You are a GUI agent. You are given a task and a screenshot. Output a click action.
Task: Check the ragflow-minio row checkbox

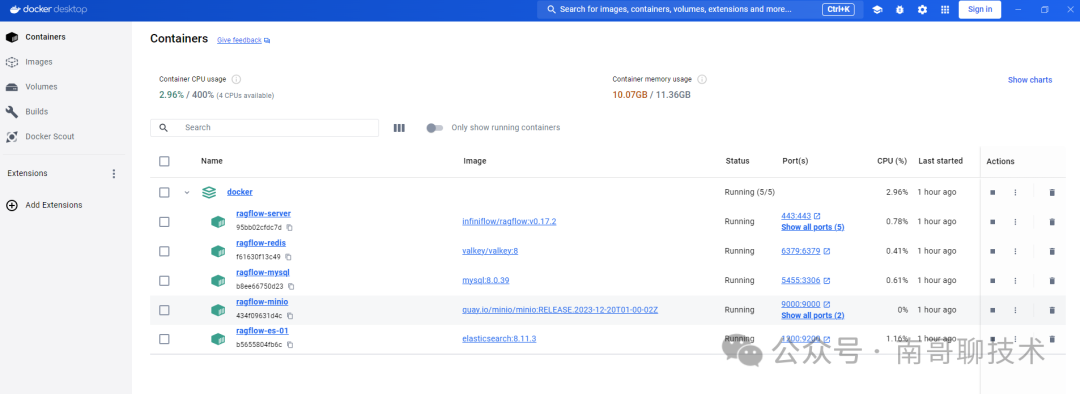point(164,310)
